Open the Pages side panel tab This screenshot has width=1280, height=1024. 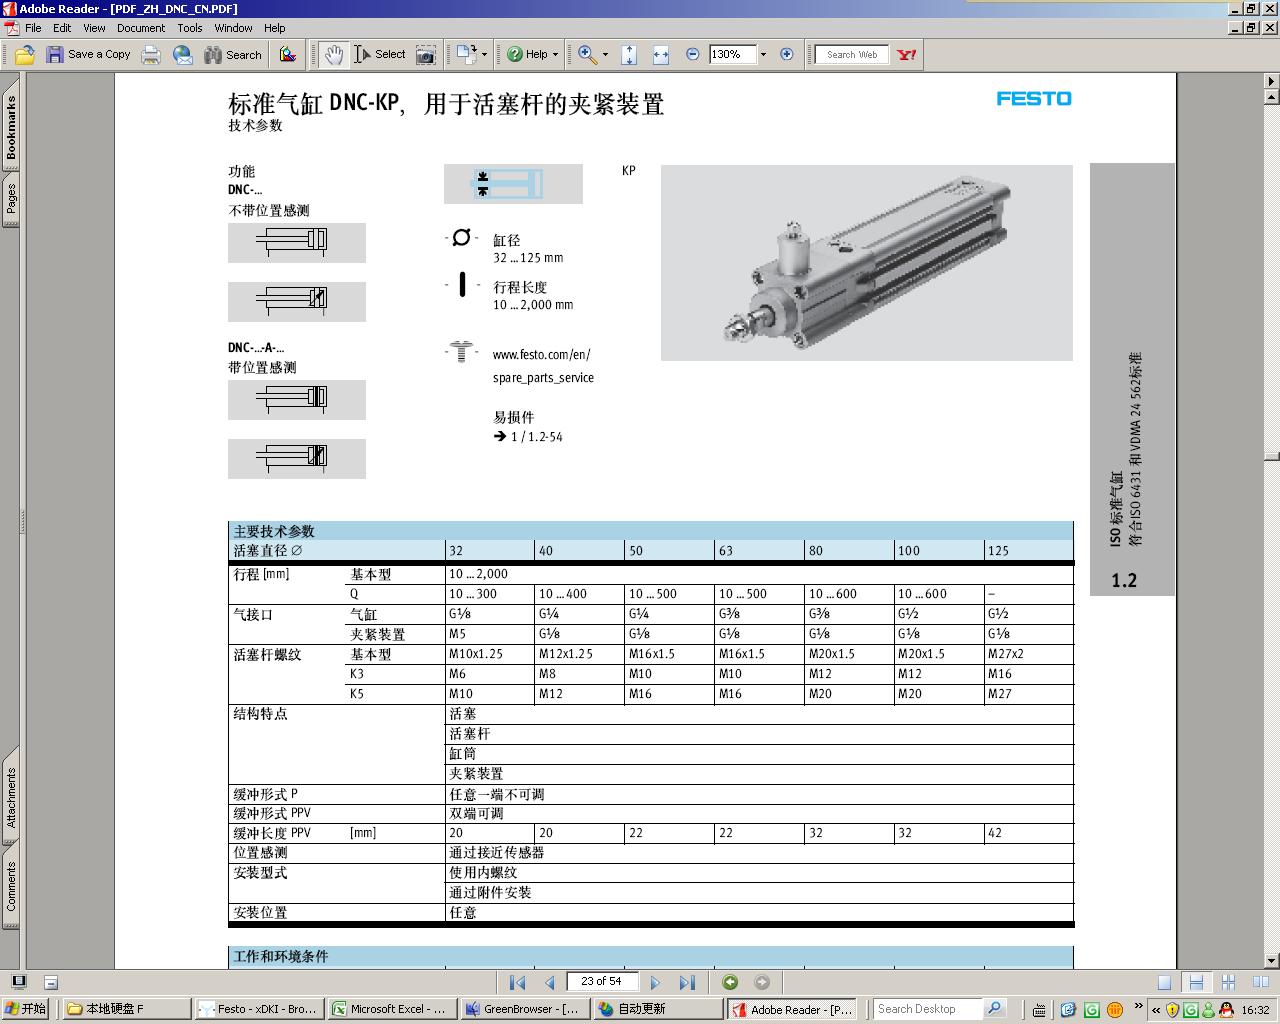coord(11,199)
